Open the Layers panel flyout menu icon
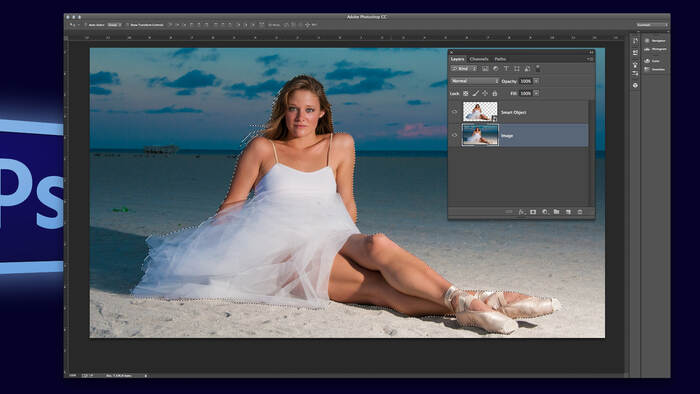700x394 pixels. click(590, 59)
